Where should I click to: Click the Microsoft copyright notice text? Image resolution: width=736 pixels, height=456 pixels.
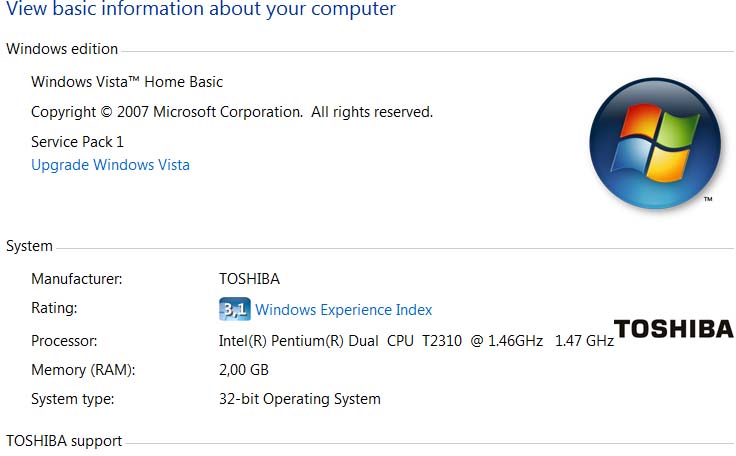pyautogui.click(x=232, y=112)
